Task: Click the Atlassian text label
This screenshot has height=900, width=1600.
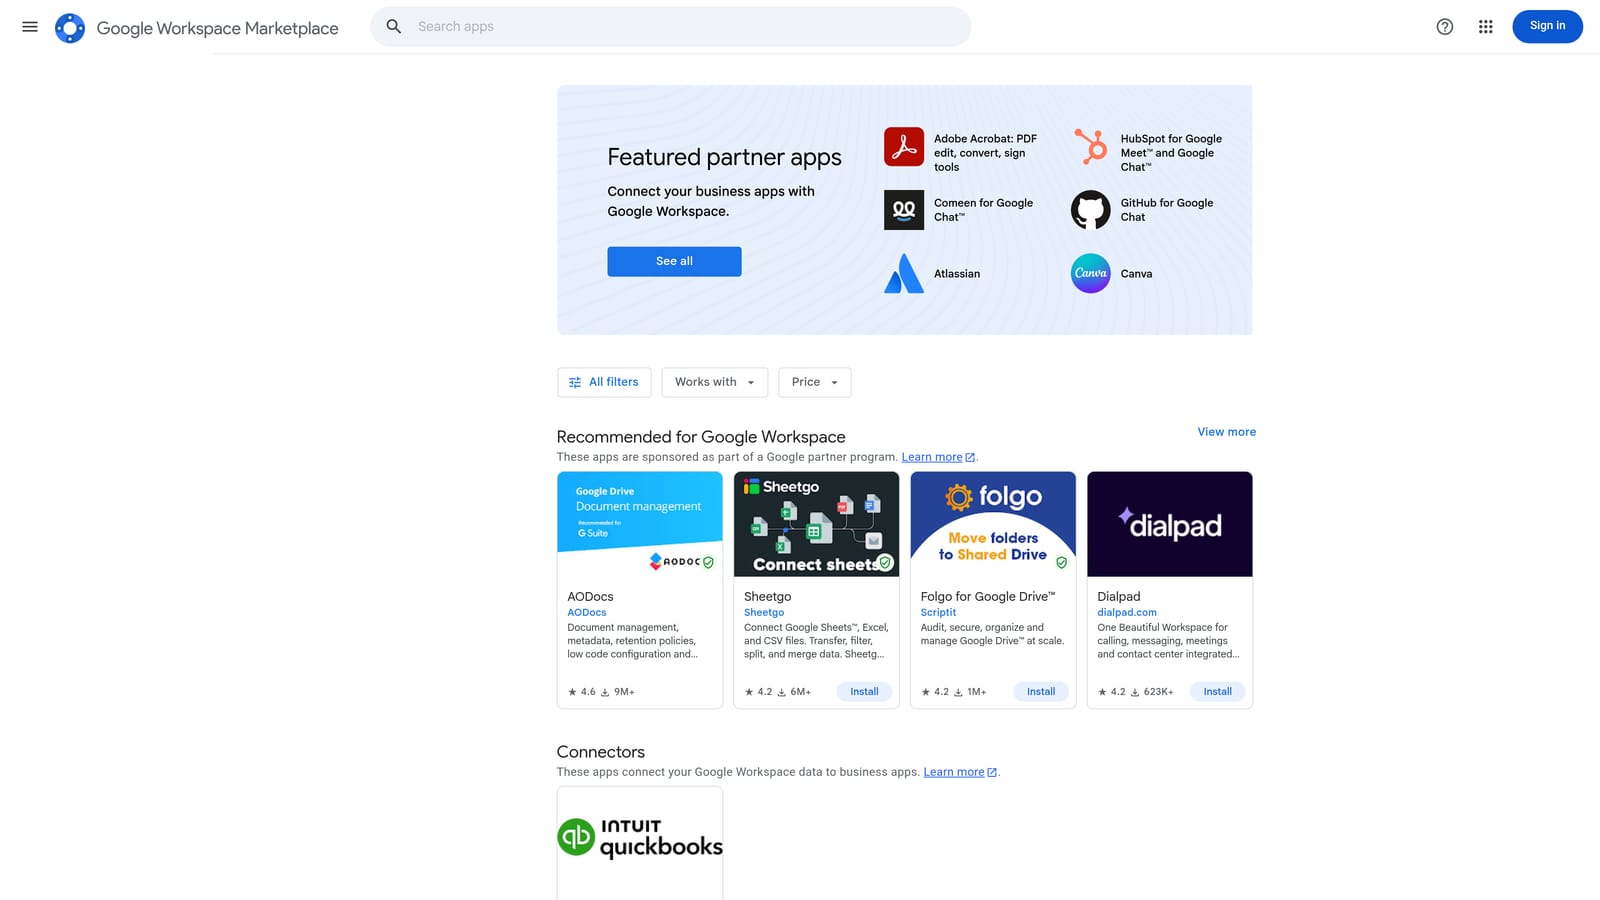Action: point(957,274)
